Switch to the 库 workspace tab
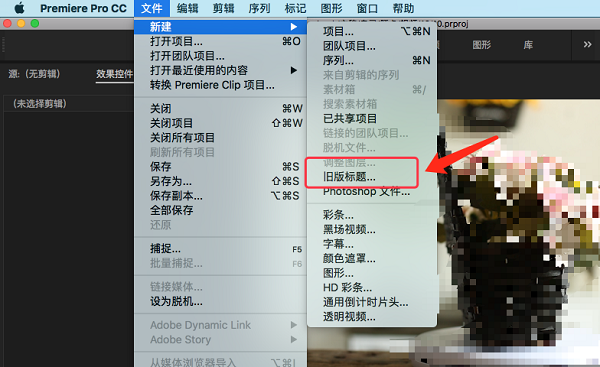The image size is (600, 367). click(x=528, y=45)
